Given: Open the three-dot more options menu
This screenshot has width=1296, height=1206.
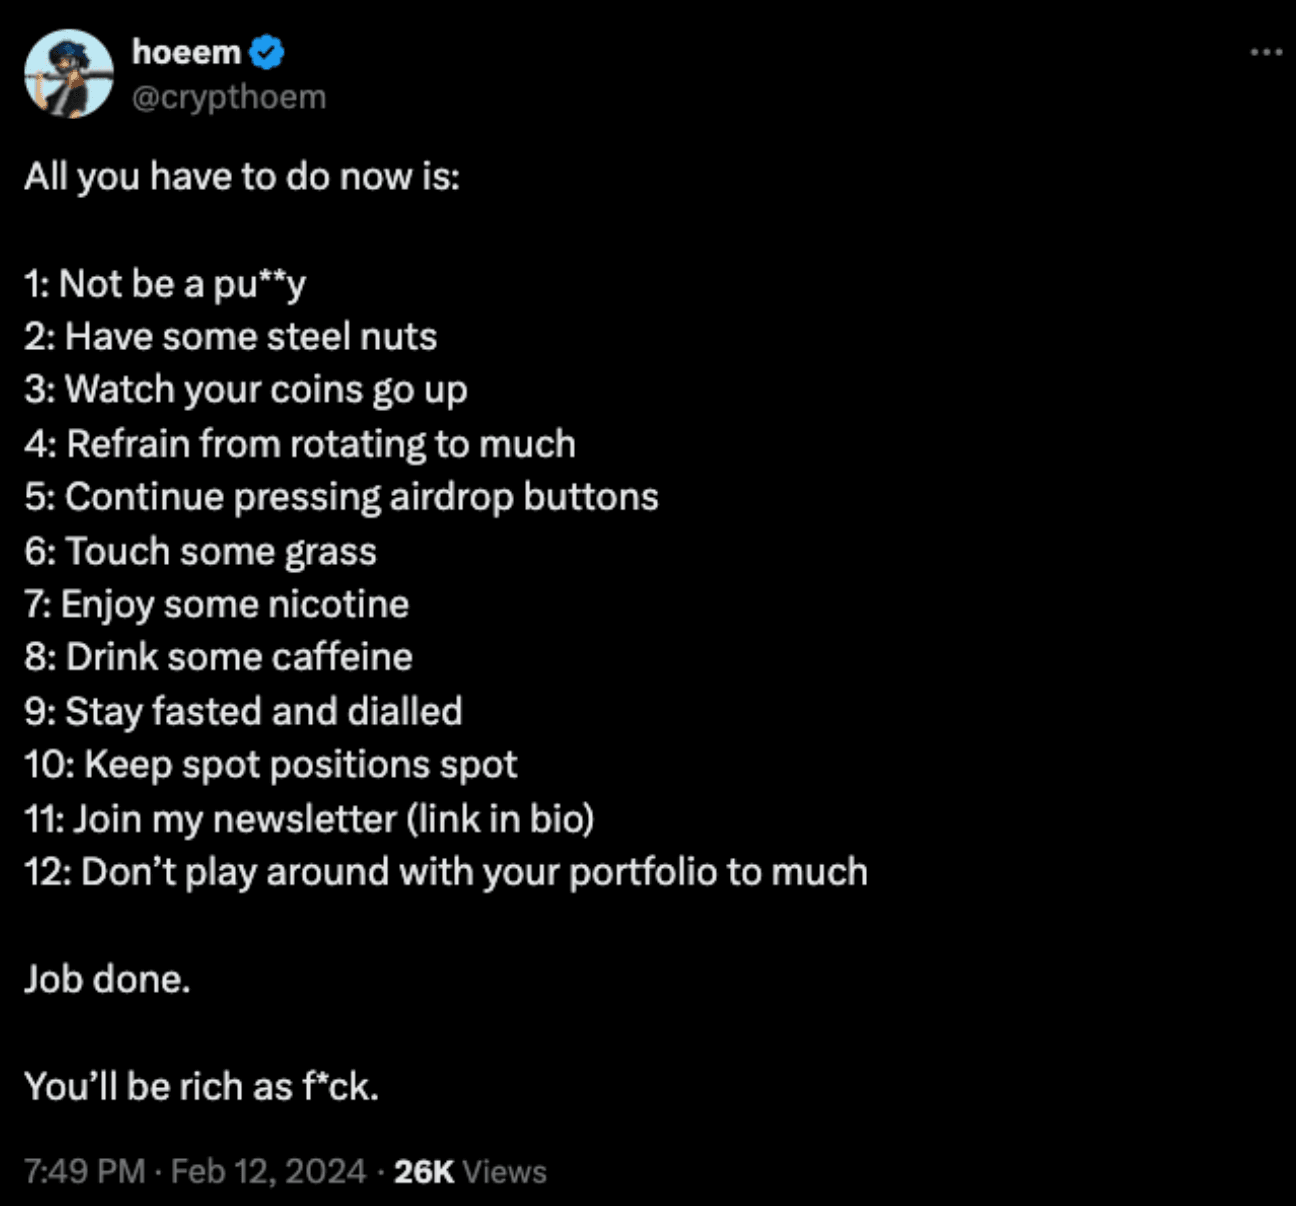Looking at the screenshot, I should 1265,52.
